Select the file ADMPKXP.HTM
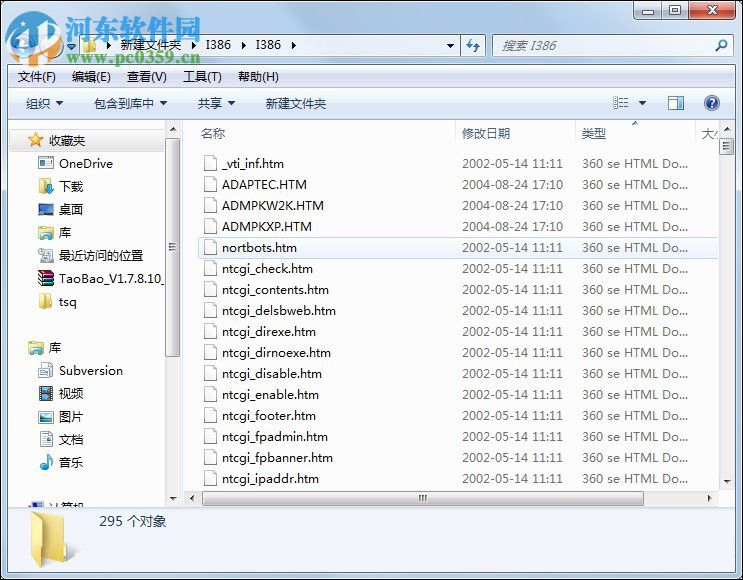Viewport: 743px width, 580px height. coord(267,227)
